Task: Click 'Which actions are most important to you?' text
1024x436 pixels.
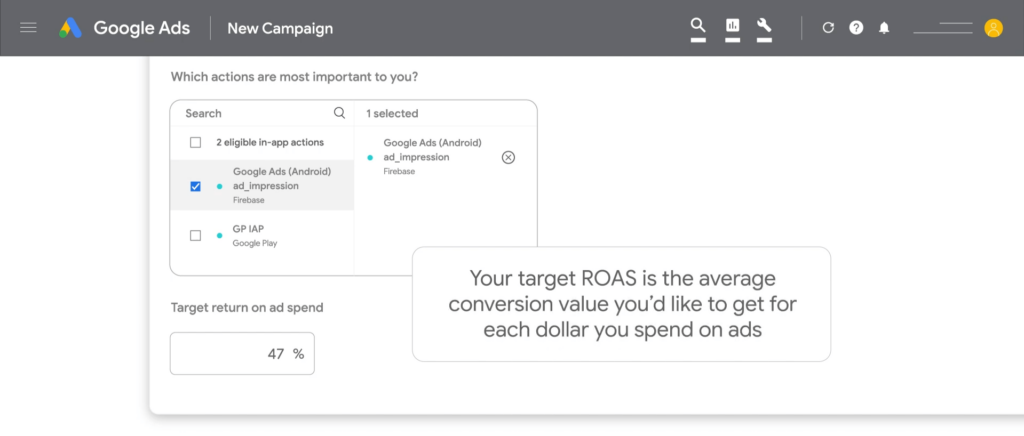Action: tap(295, 77)
